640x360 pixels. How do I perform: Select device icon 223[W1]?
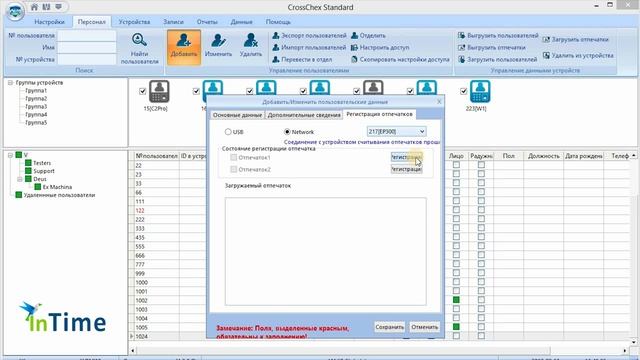pos(480,91)
